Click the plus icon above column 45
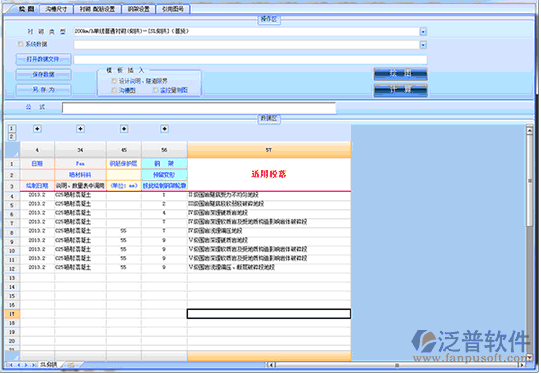 coord(124,129)
